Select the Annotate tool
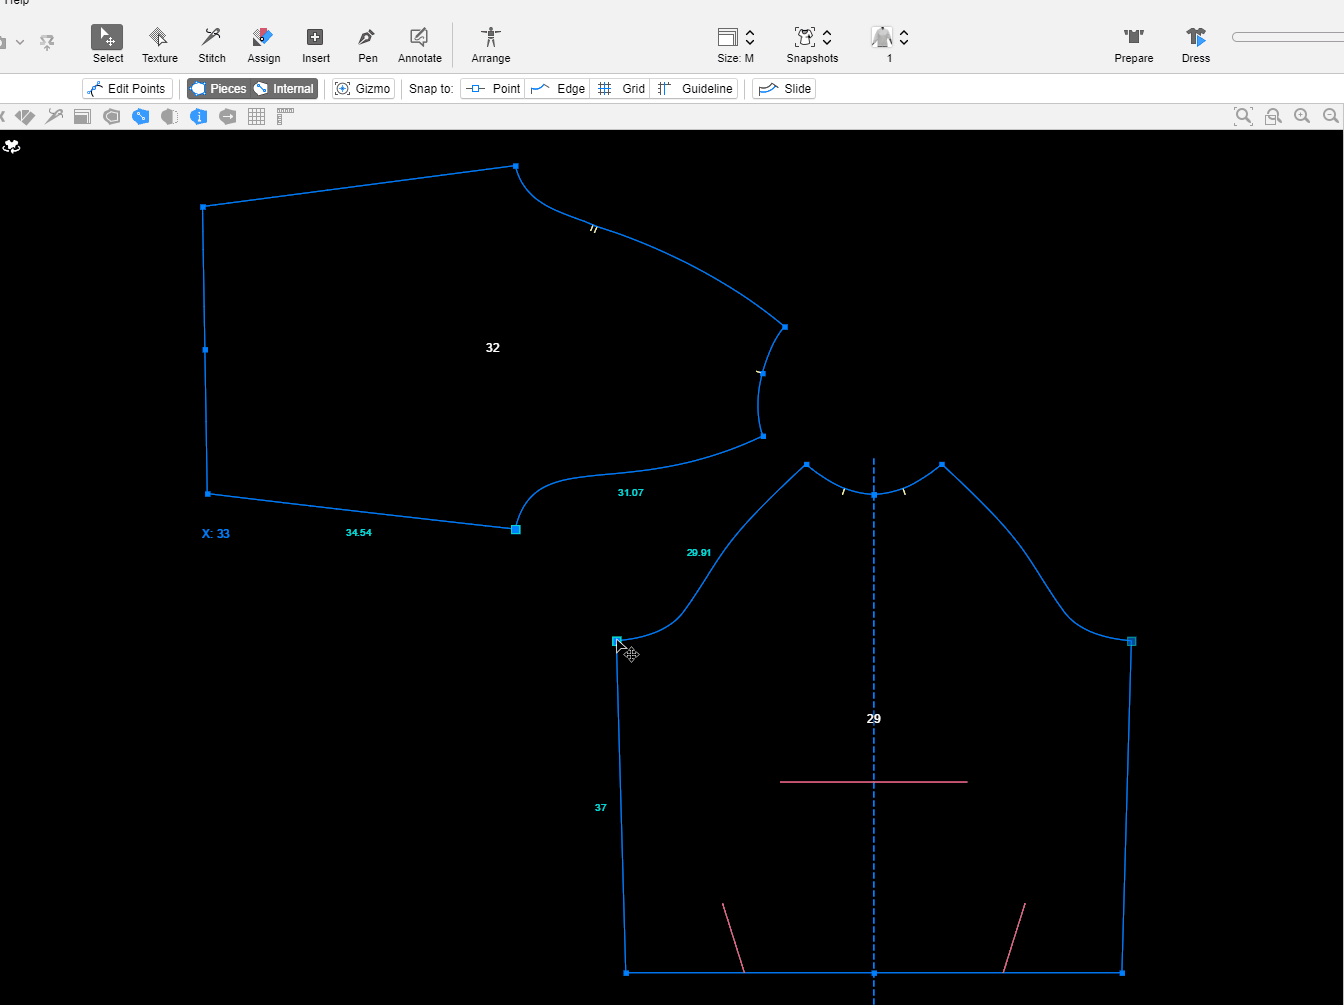The width and height of the screenshot is (1344, 1005). [x=420, y=45]
